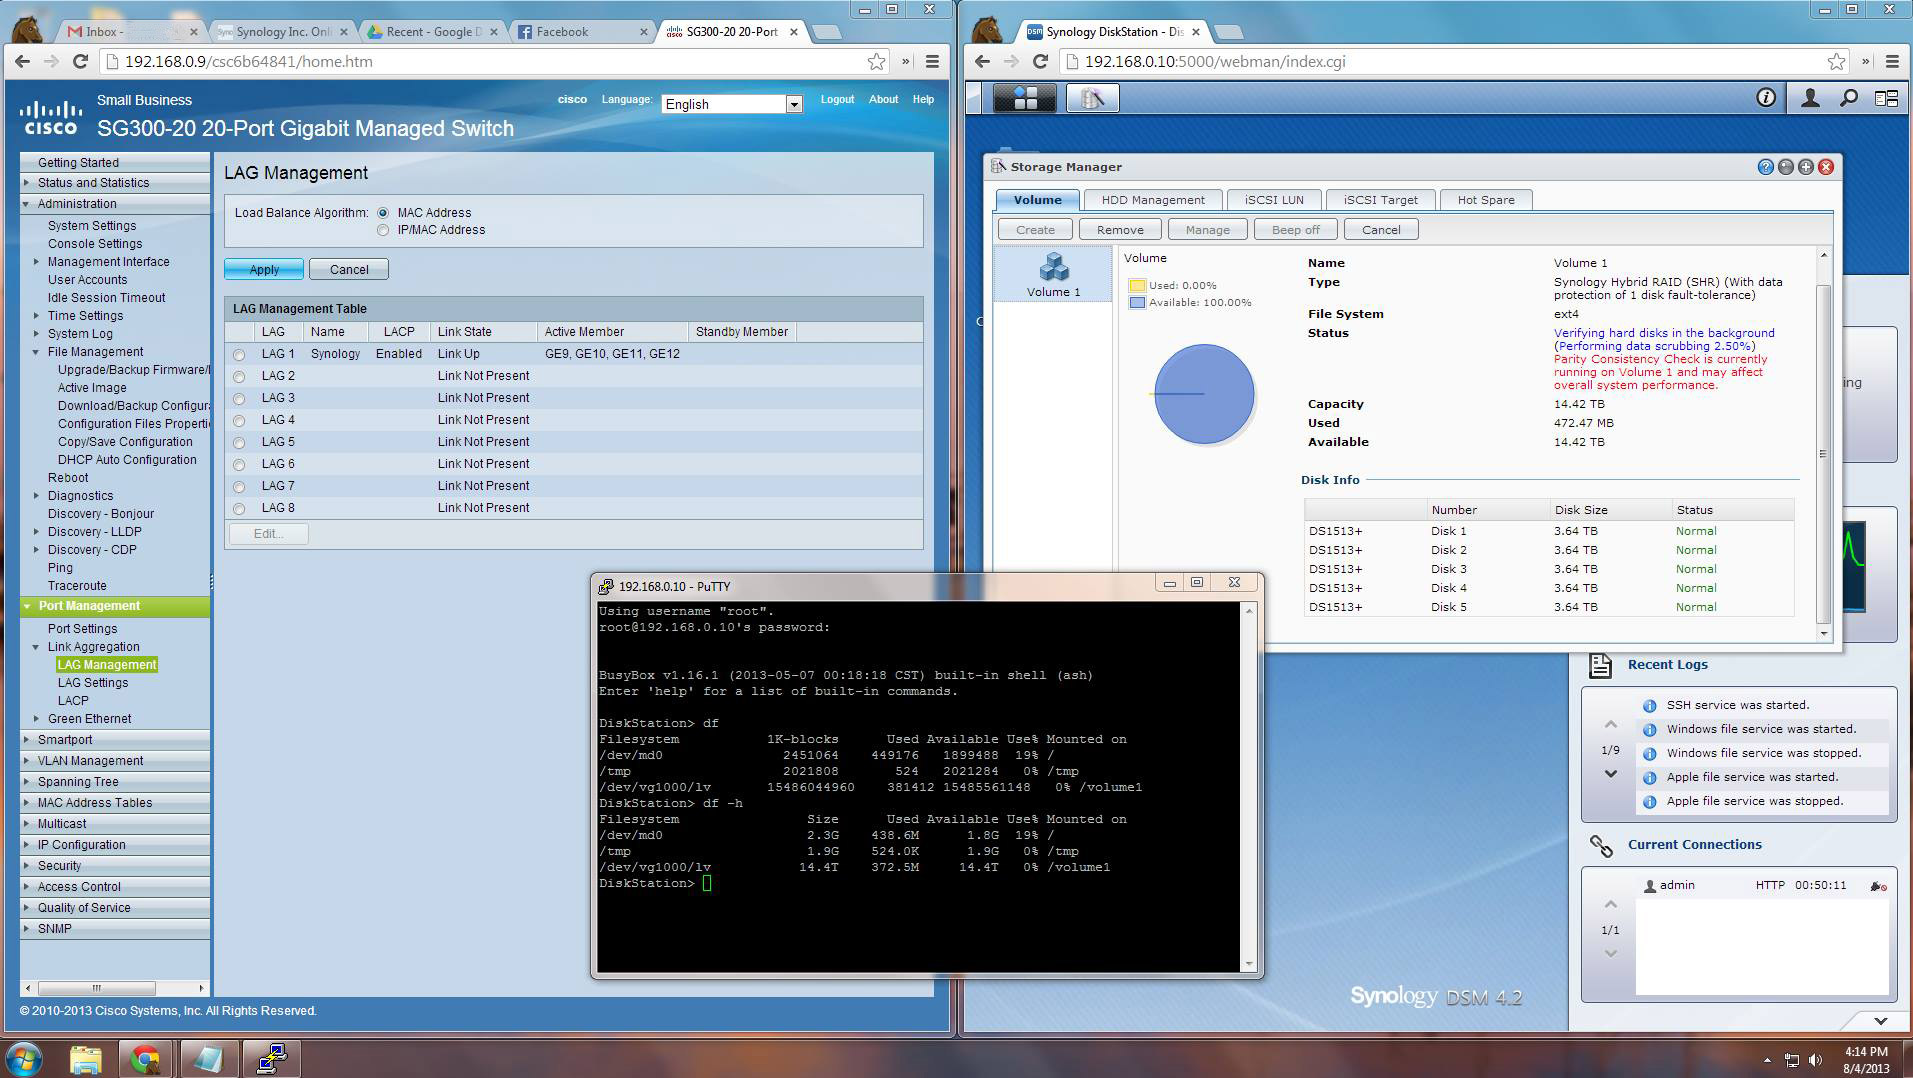Viewport: 1913px width, 1078px height.
Task: Open the DSM information icon
Action: click(x=1766, y=98)
